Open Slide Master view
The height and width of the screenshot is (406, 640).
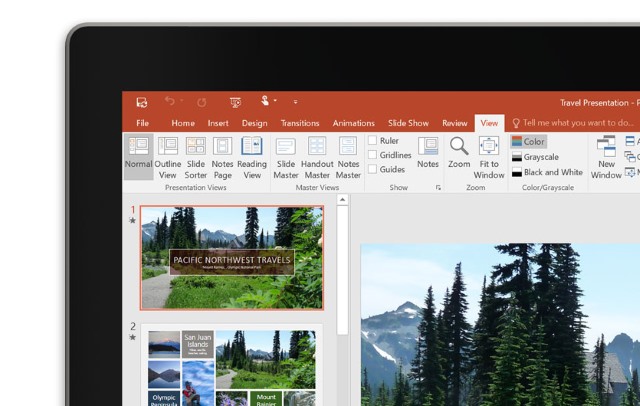(x=286, y=158)
